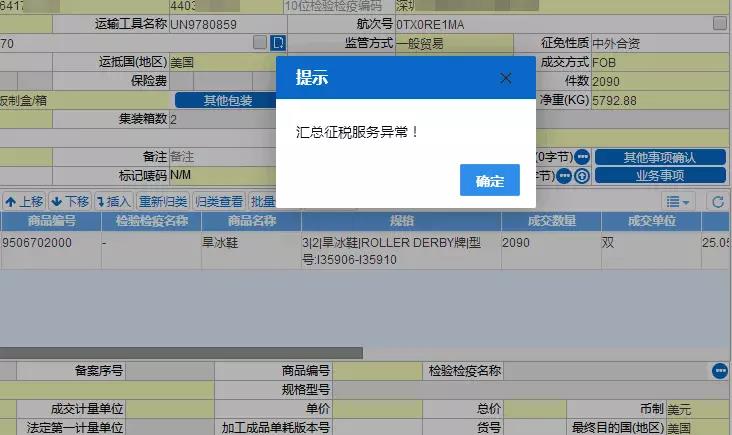Click the packaging type field 纸制盒/箱

(84, 100)
